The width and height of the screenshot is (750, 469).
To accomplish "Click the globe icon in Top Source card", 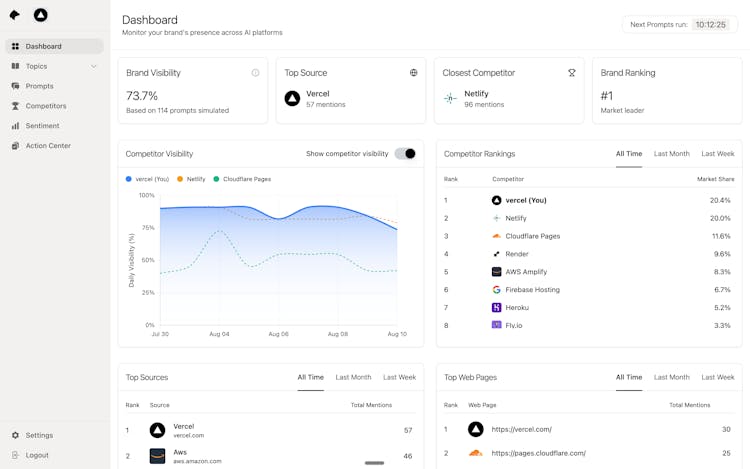I will point(413,73).
